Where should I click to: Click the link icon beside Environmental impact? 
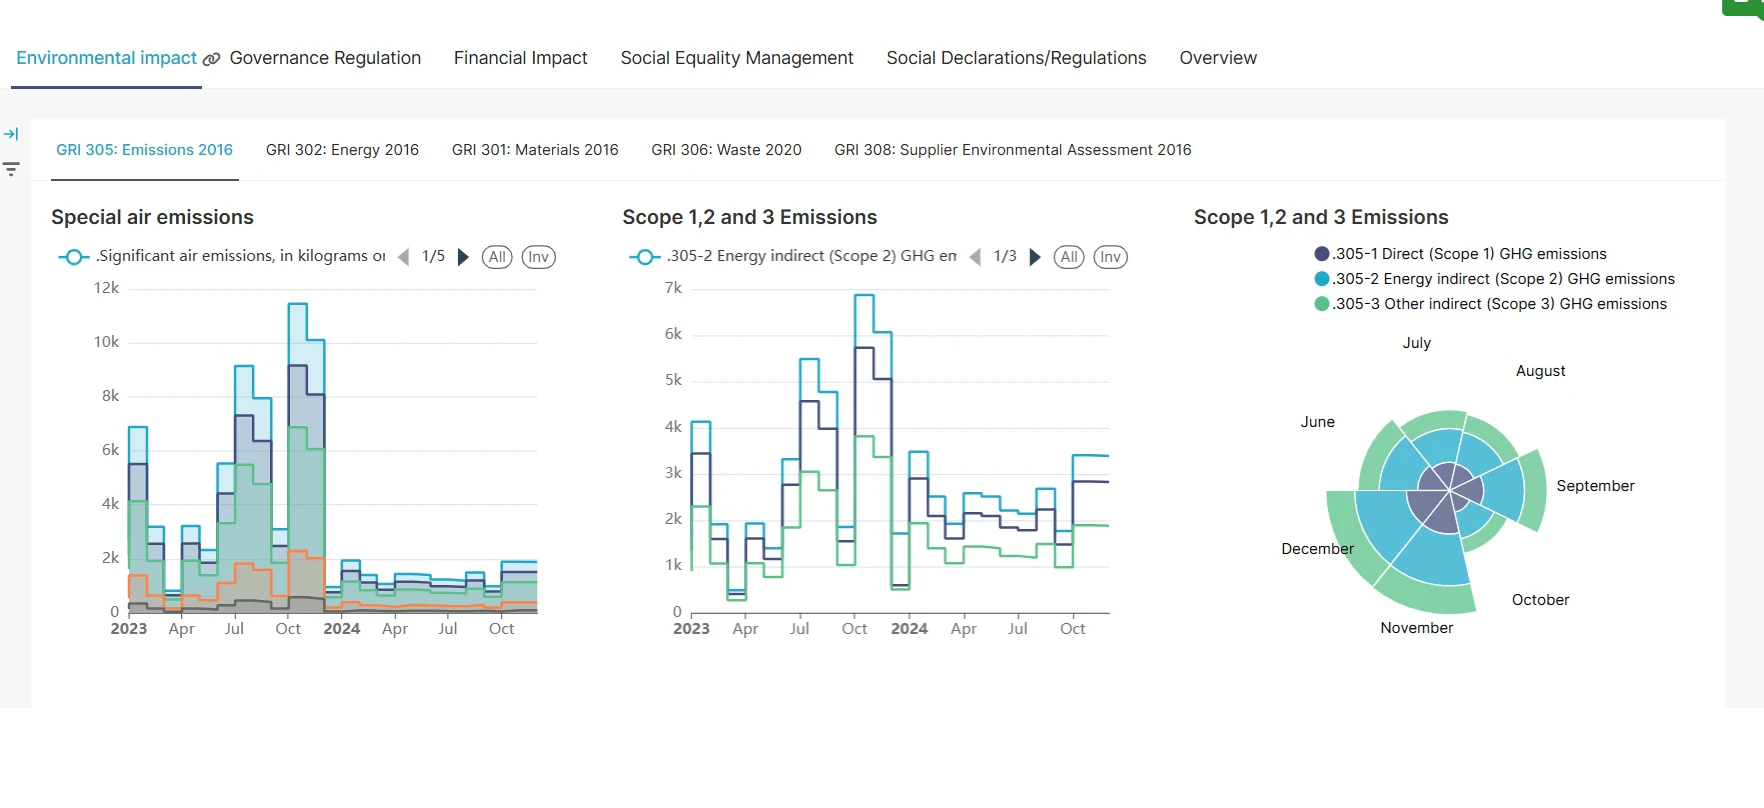pos(211,59)
